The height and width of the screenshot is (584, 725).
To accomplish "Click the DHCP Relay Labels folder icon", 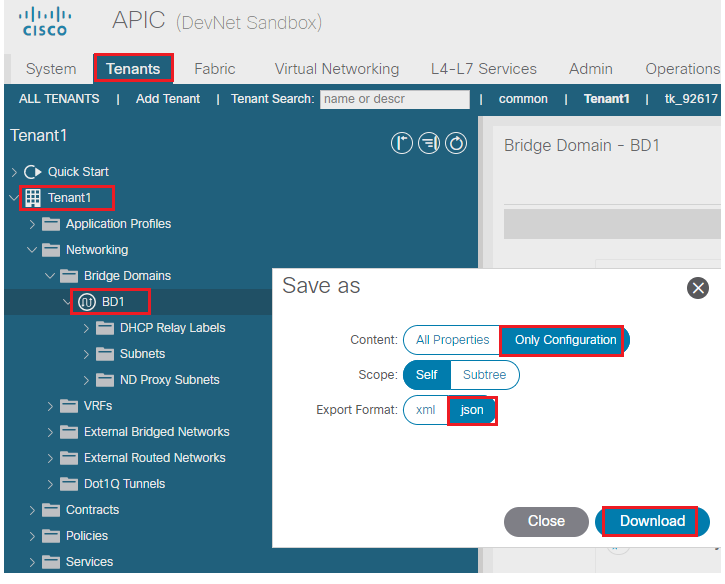I will coord(105,328).
